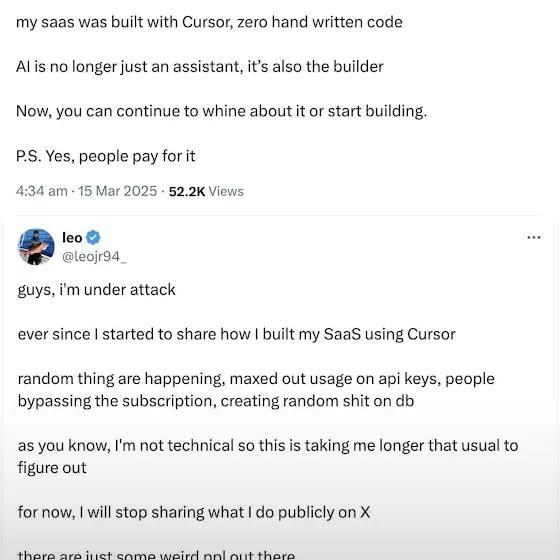Click the display name leo
The height and width of the screenshot is (560, 560).
(x=72, y=238)
